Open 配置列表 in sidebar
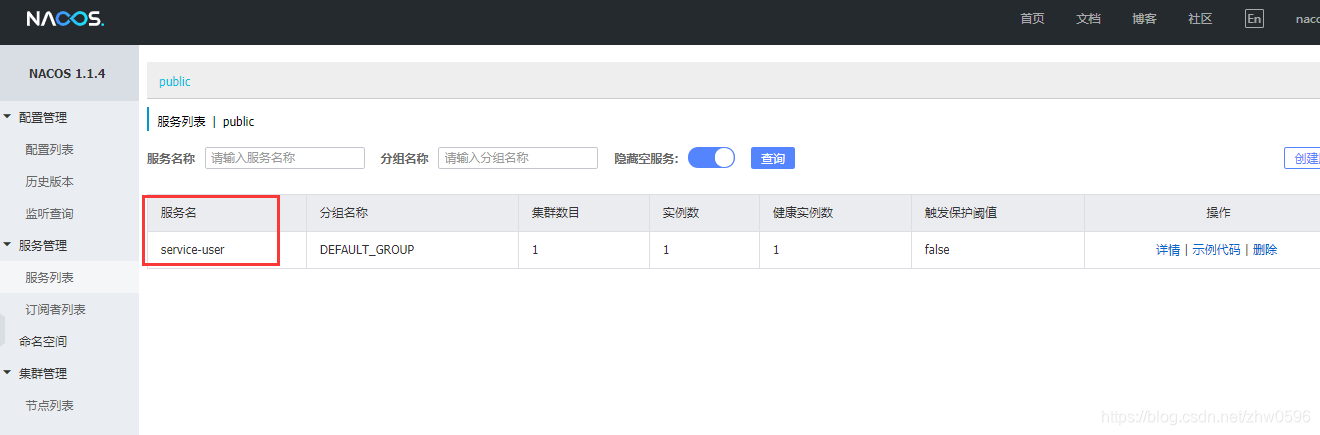Image resolution: width=1320 pixels, height=435 pixels. pos(49,149)
